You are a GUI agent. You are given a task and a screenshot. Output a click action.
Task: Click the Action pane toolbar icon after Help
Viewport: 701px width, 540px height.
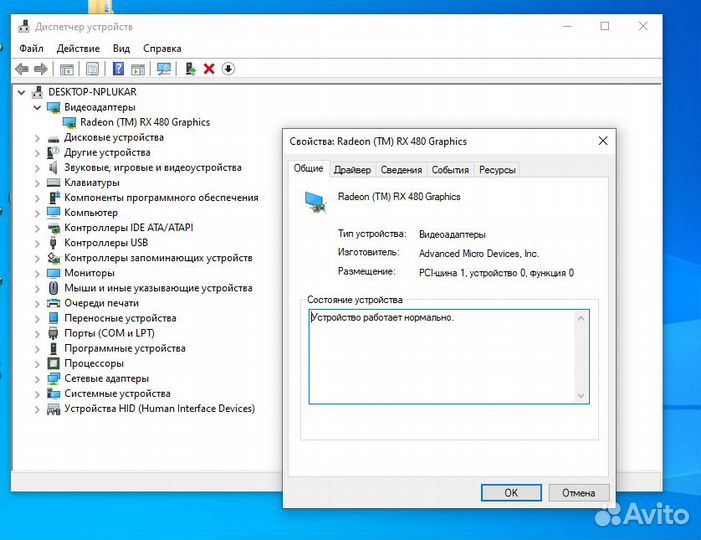tap(138, 69)
